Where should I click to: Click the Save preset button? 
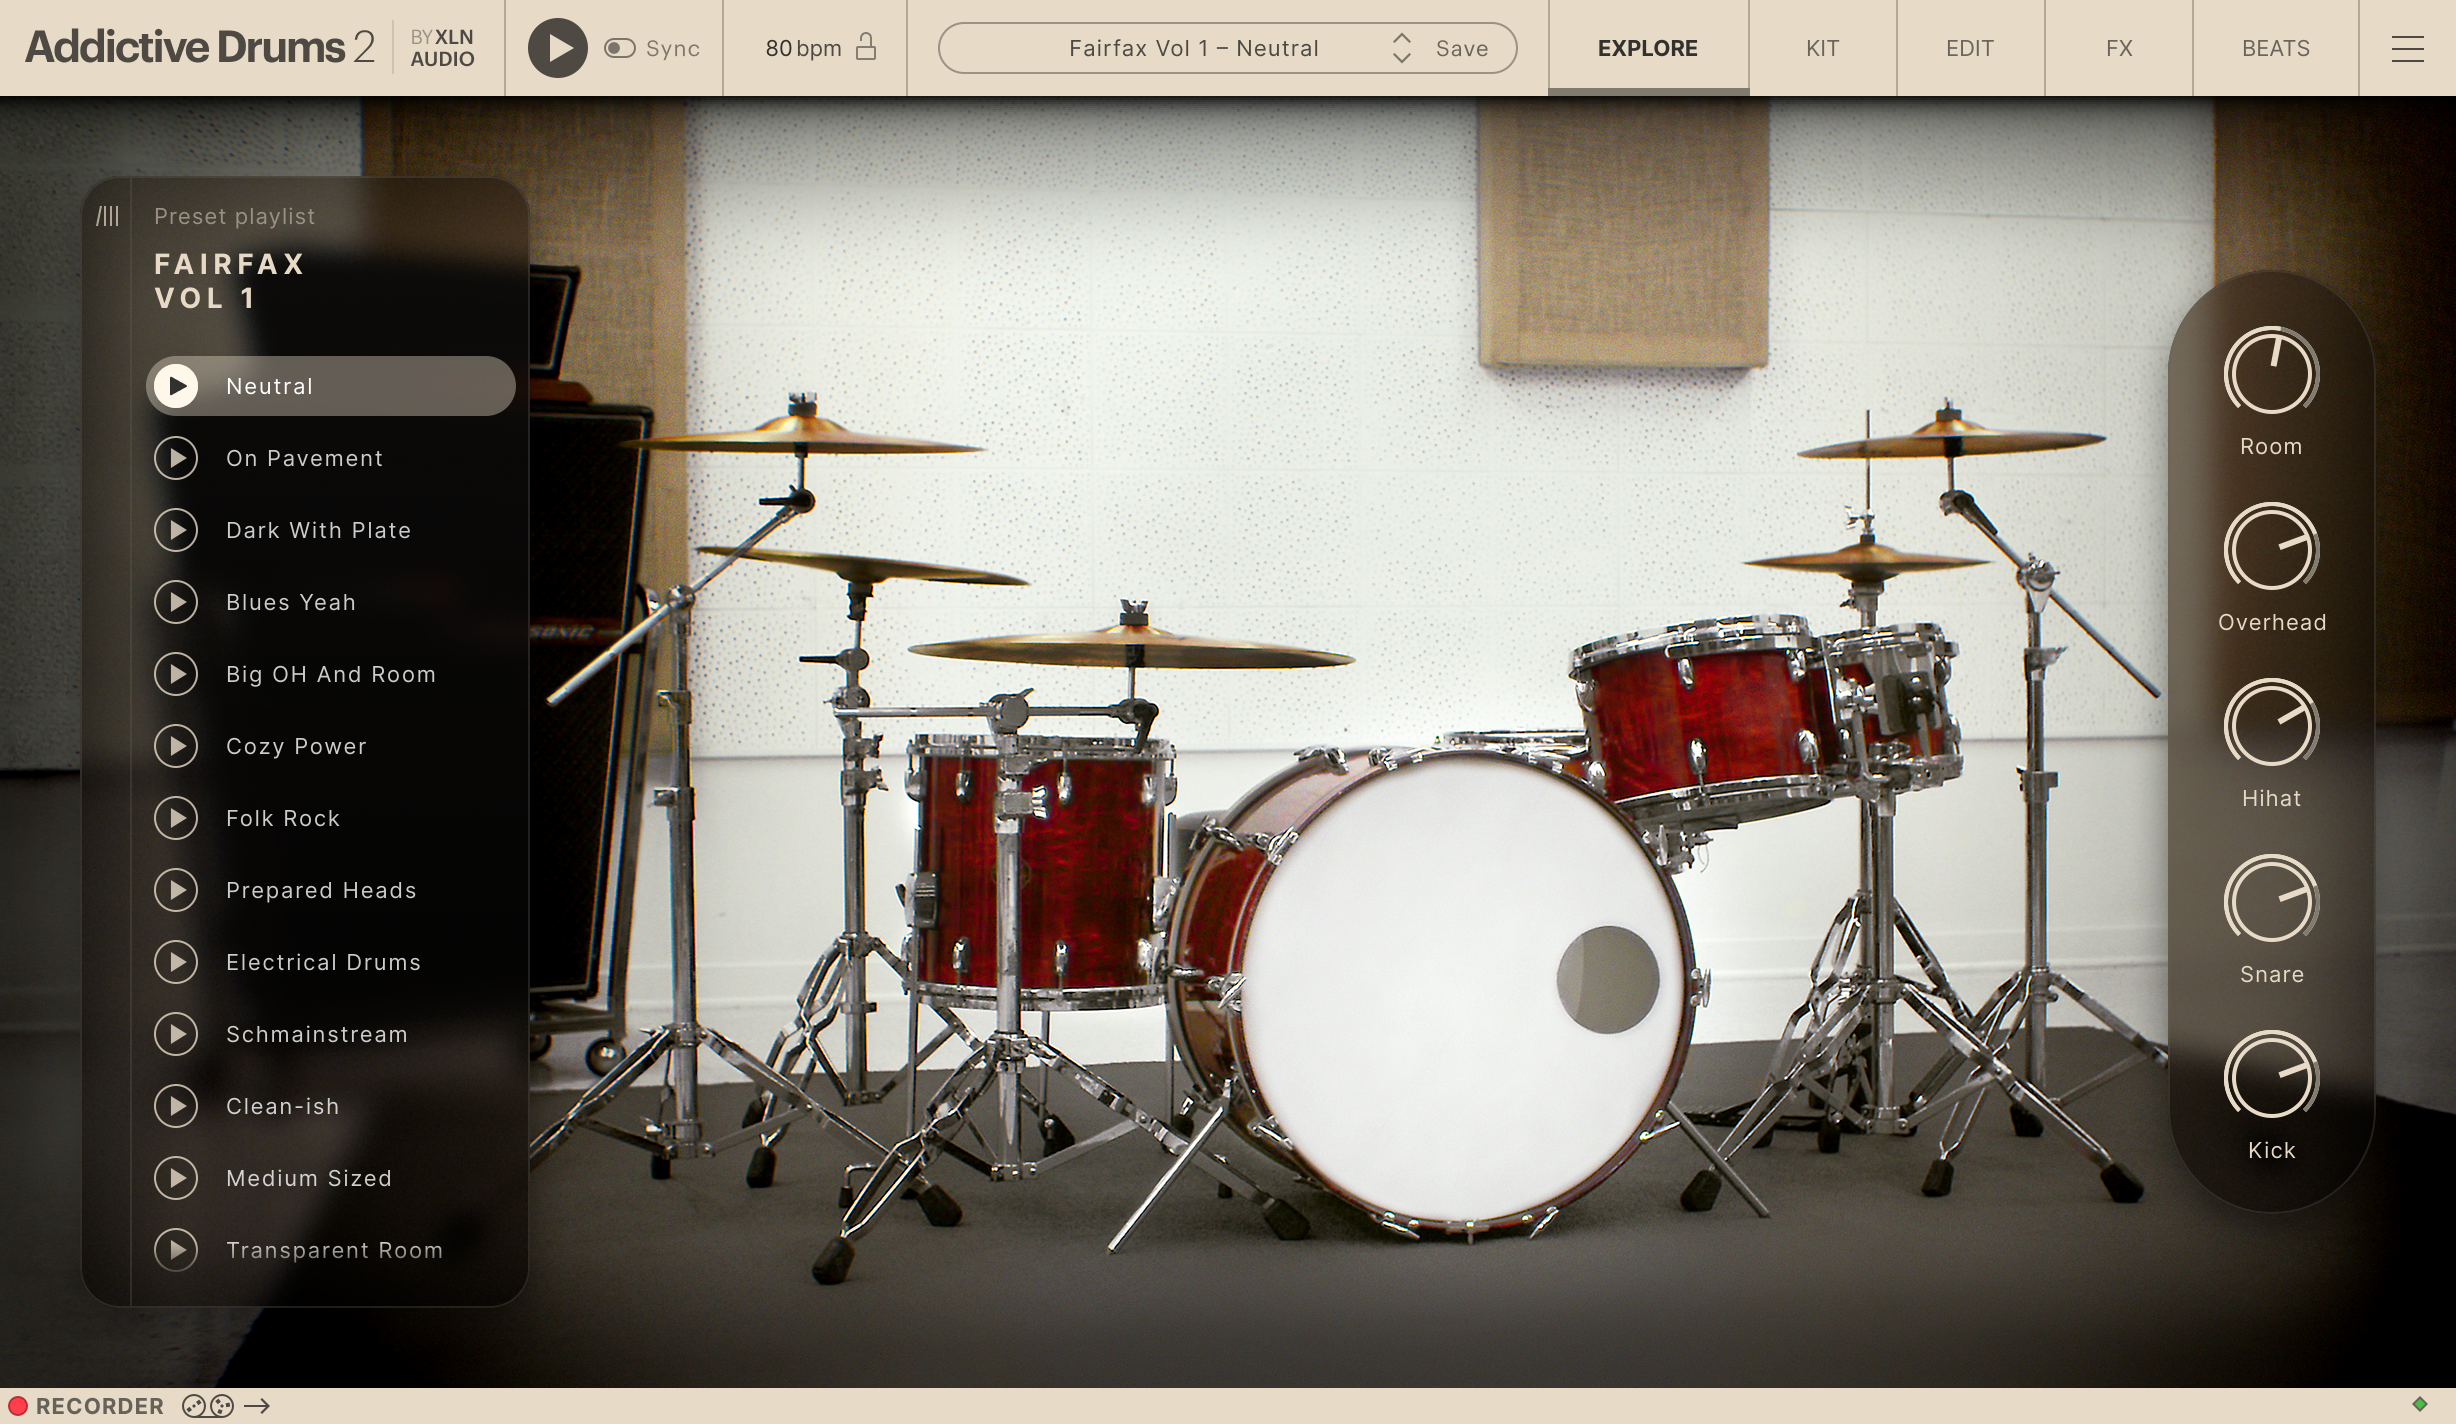1462,48
